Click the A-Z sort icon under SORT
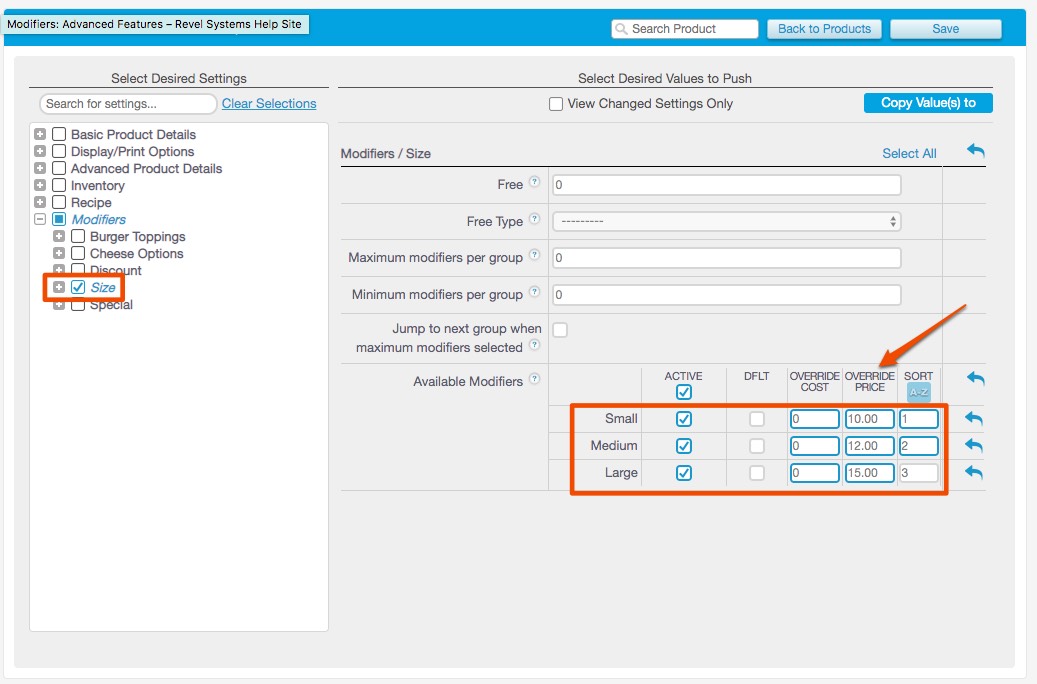1037x684 pixels. 918,393
